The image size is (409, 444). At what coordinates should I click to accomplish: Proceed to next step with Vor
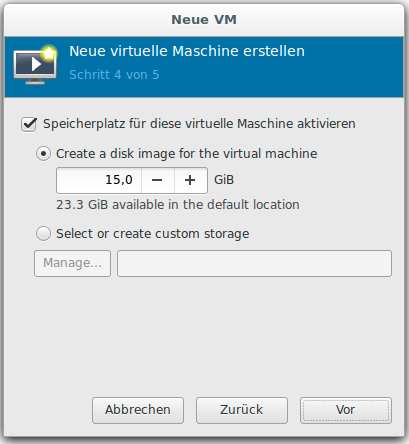(346, 410)
